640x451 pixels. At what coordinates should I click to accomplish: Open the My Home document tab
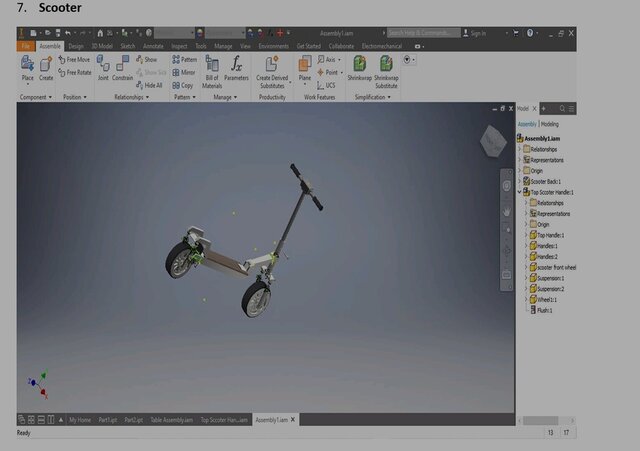pyautogui.click(x=80, y=420)
